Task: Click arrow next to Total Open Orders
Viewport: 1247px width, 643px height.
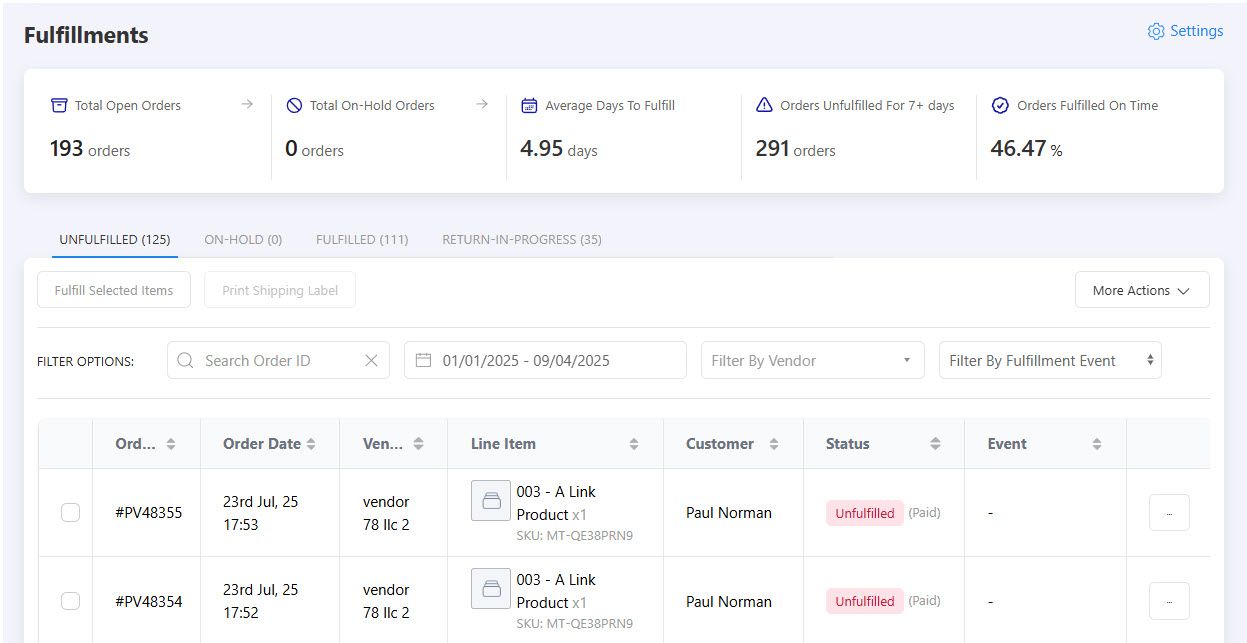Action: (x=247, y=105)
